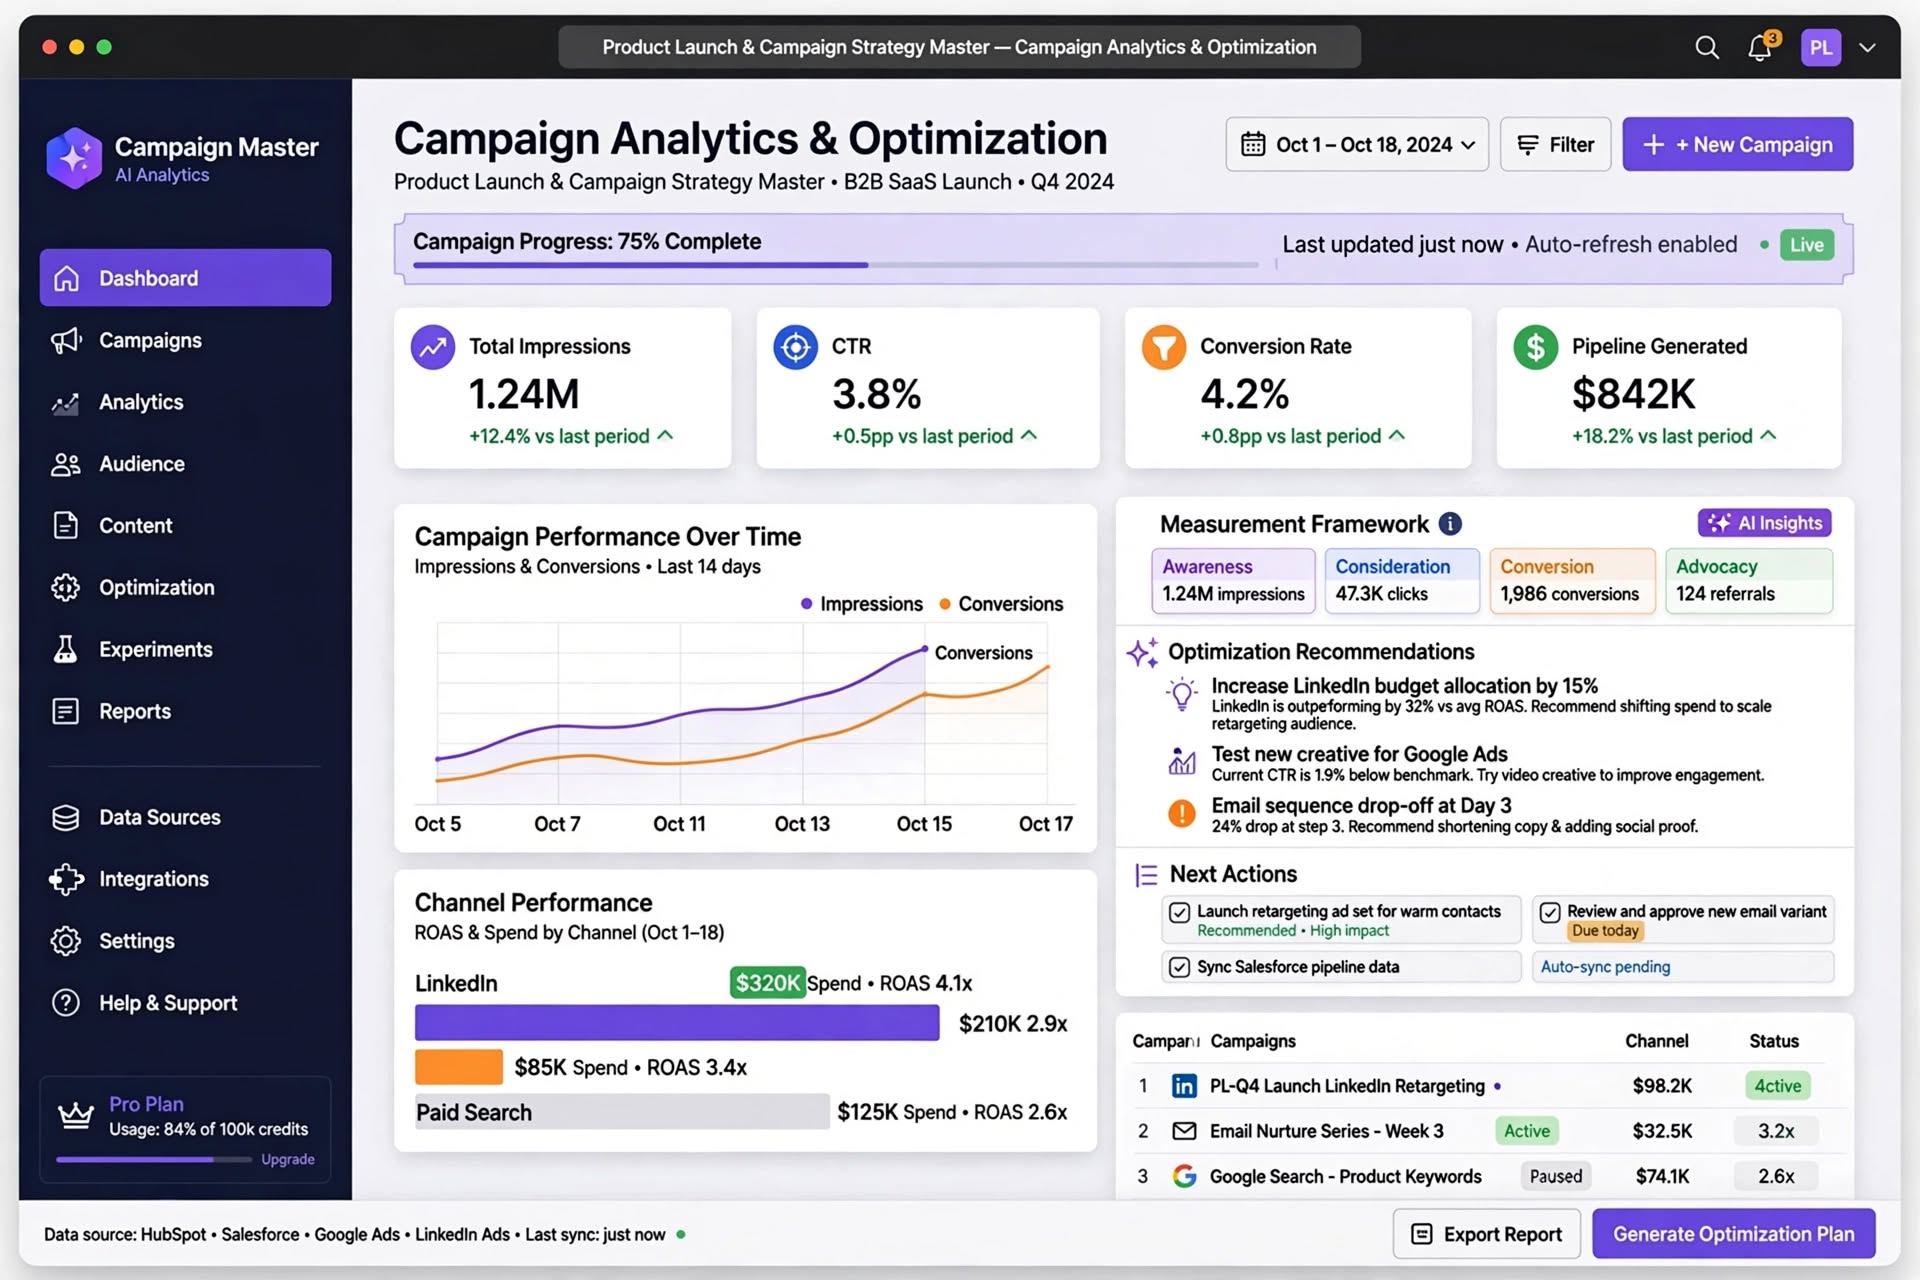This screenshot has width=1920, height=1280.
Task: Expand the +12.4% vs last period chevron
Action: coord(666,435)
